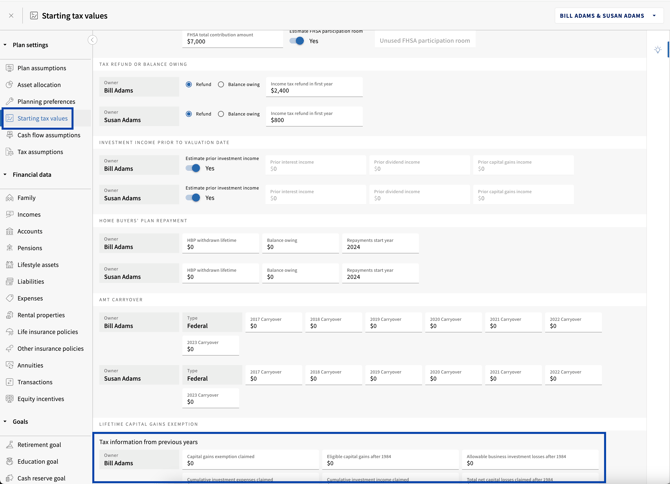Viewport: 670px width, 484px height.
Task: Edit FHSA total contribution amount field
Action: pos(232,38)
